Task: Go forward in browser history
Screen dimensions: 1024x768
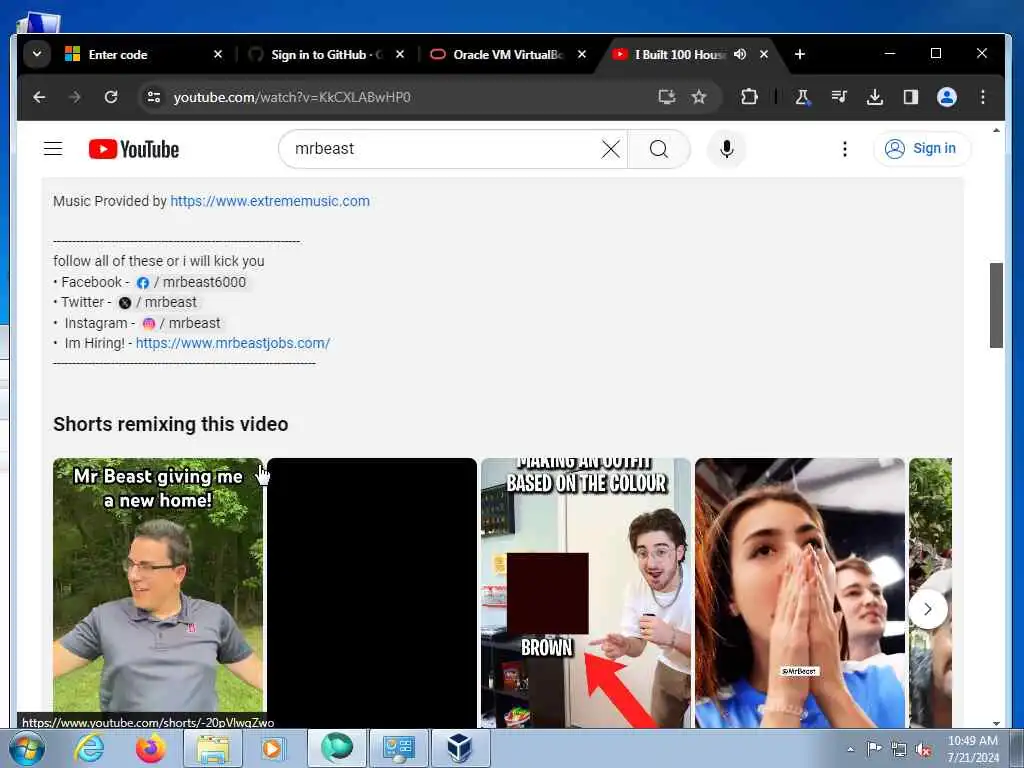Action: [75, 97]
